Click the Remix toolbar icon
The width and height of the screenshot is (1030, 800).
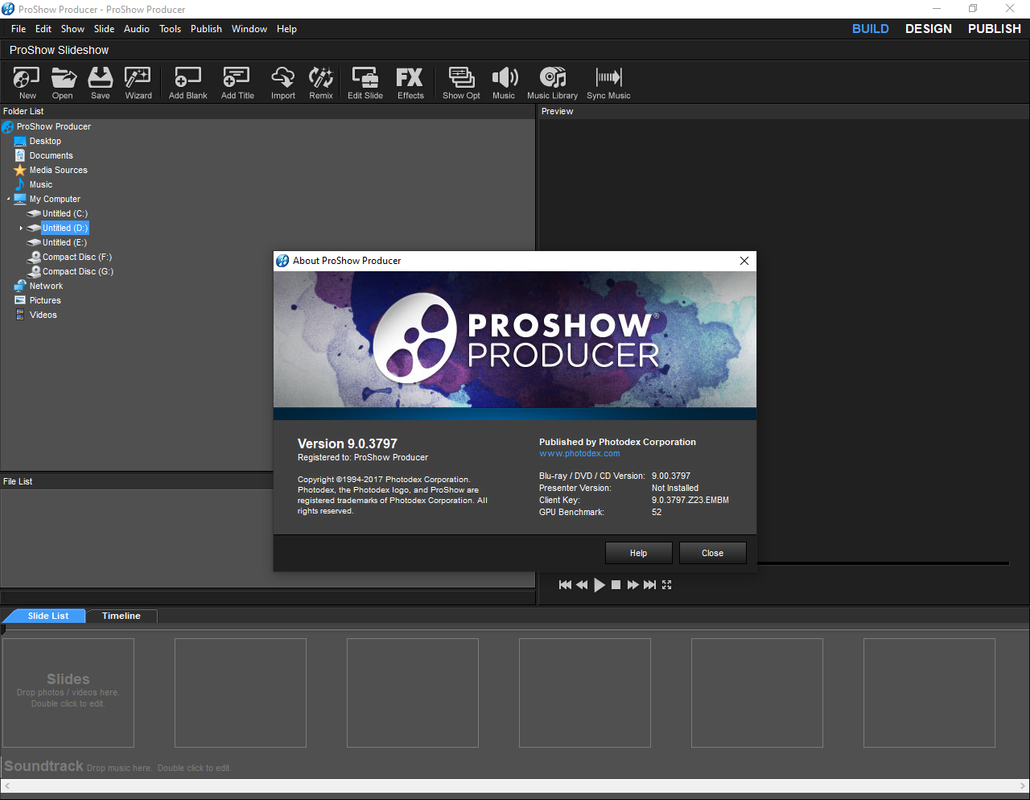(x=321, y=83)
